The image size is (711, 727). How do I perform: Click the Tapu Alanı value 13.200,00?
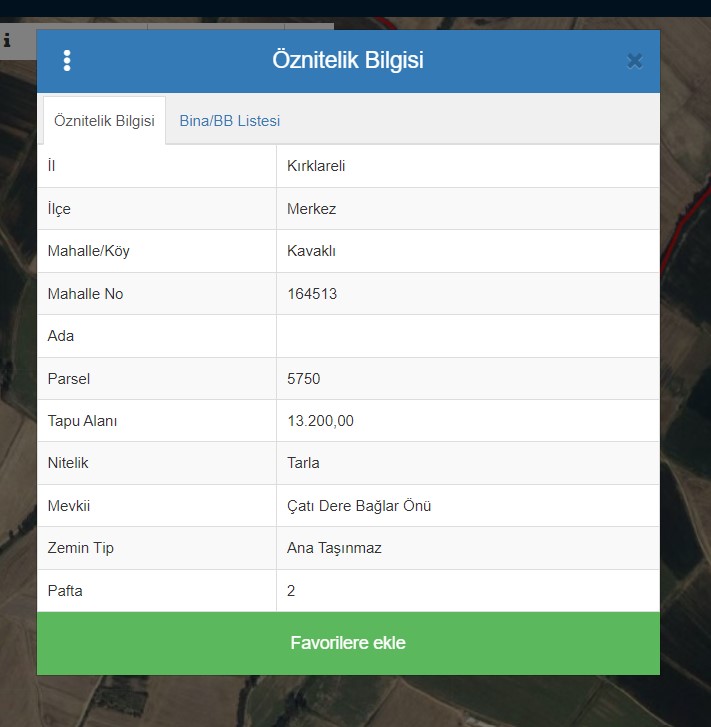point(320,421)
